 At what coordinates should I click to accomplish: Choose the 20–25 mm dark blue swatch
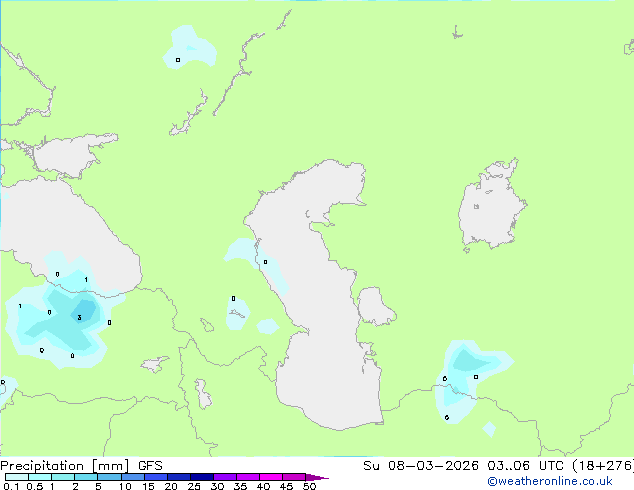(178, 477)
